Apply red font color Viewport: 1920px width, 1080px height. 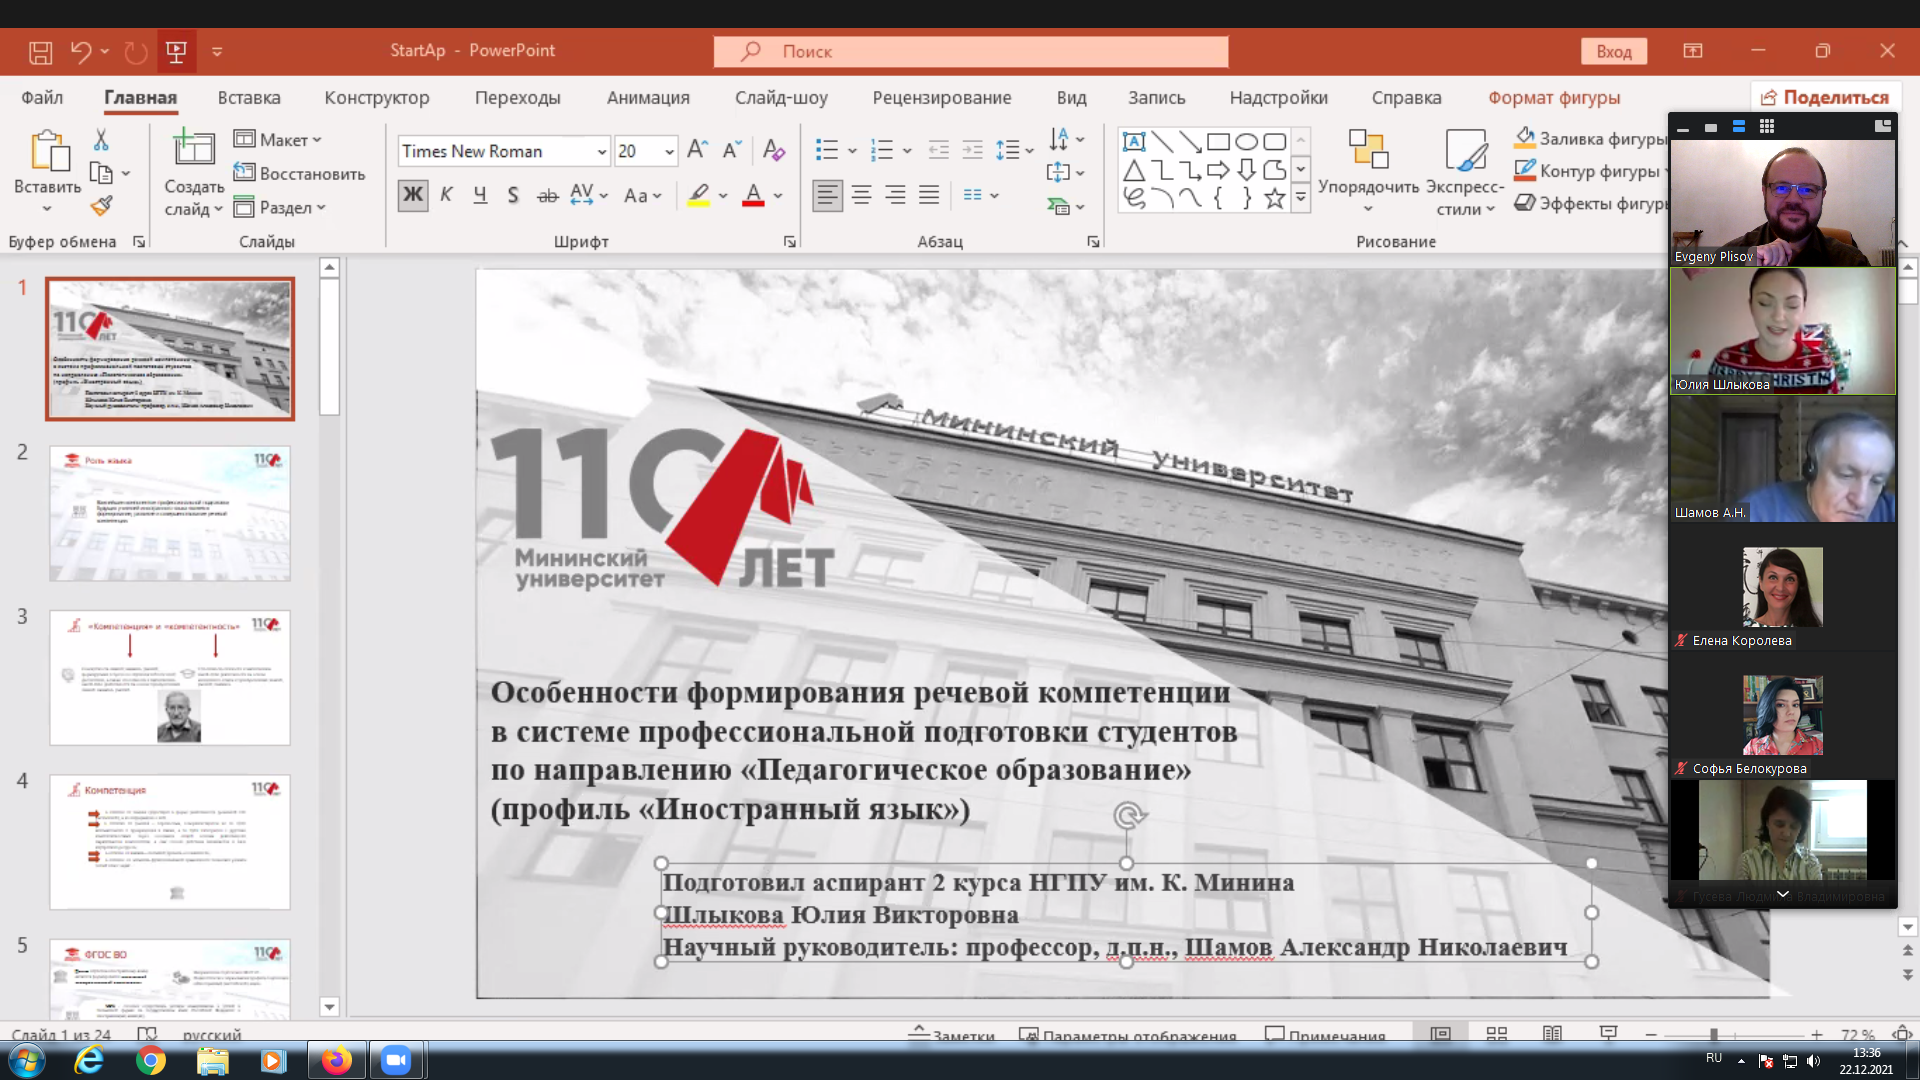[753, 195]
